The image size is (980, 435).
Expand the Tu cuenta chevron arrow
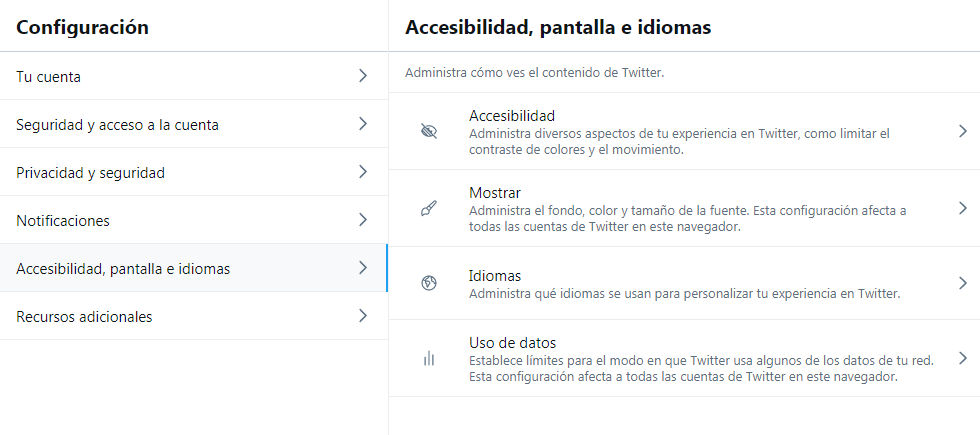pos(362,76)
